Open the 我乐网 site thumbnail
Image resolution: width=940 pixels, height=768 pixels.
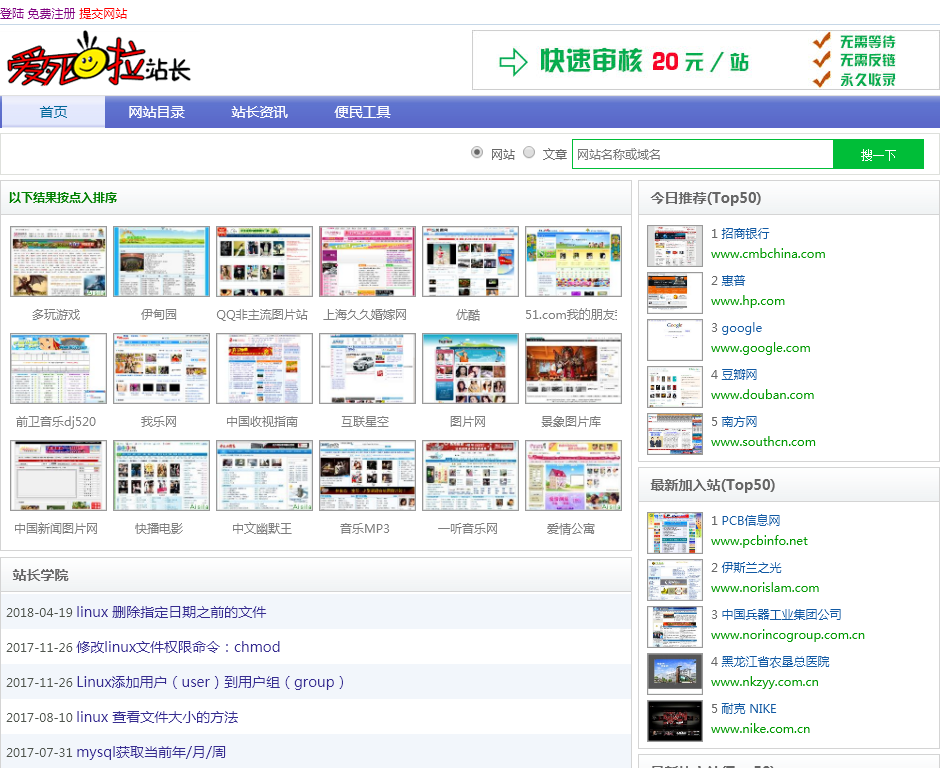(x=161, y=368)
